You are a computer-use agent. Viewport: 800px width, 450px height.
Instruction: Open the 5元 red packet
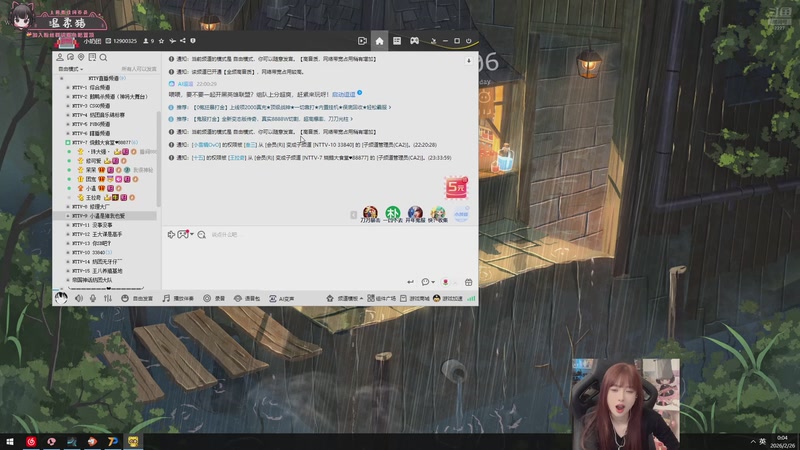(x=456, y=188)
